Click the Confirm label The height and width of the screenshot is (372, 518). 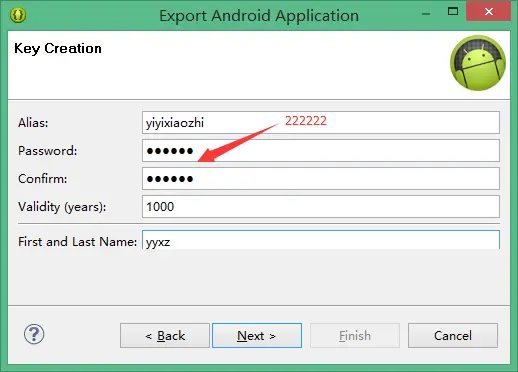(42, 179)
